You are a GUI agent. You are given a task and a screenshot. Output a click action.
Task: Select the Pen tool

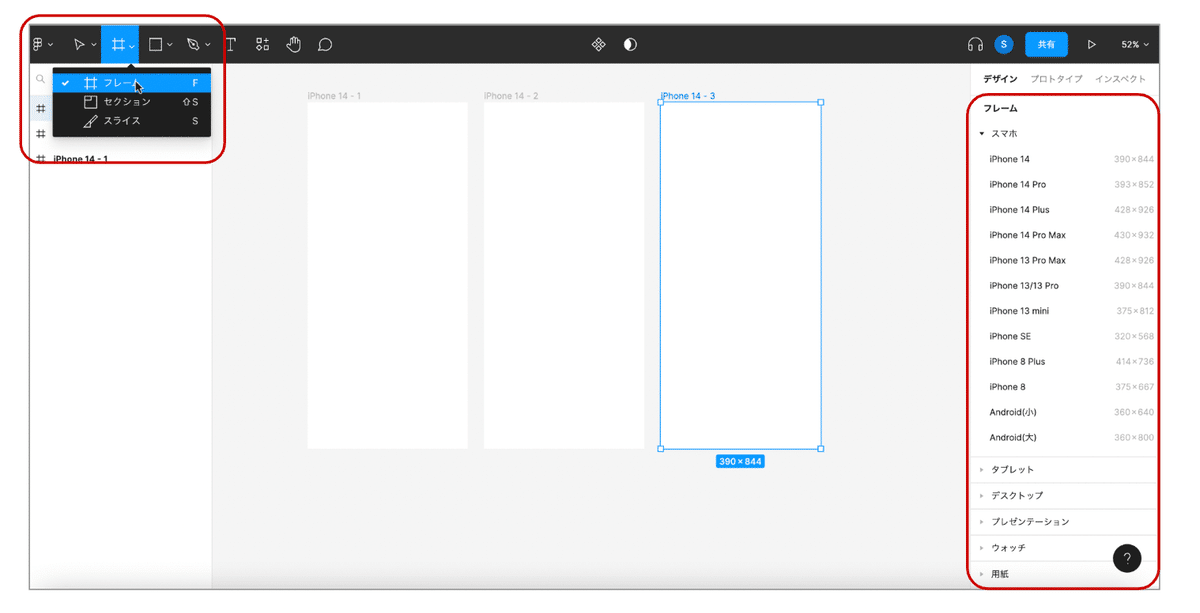tap(193, 45)
